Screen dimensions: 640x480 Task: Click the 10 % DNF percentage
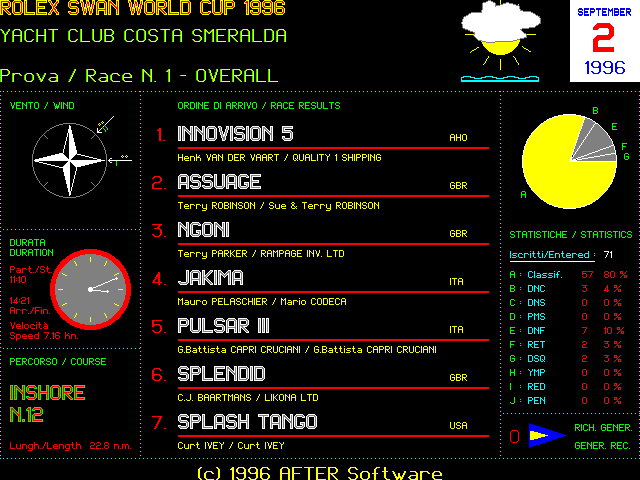(614, 331)
